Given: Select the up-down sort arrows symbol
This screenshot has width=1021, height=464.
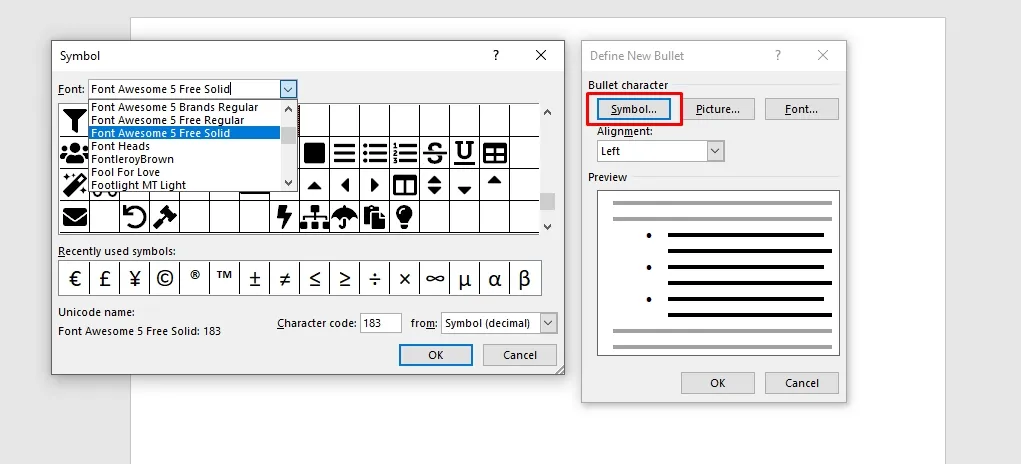Looking at the screenshot, I should click(434, 185).
